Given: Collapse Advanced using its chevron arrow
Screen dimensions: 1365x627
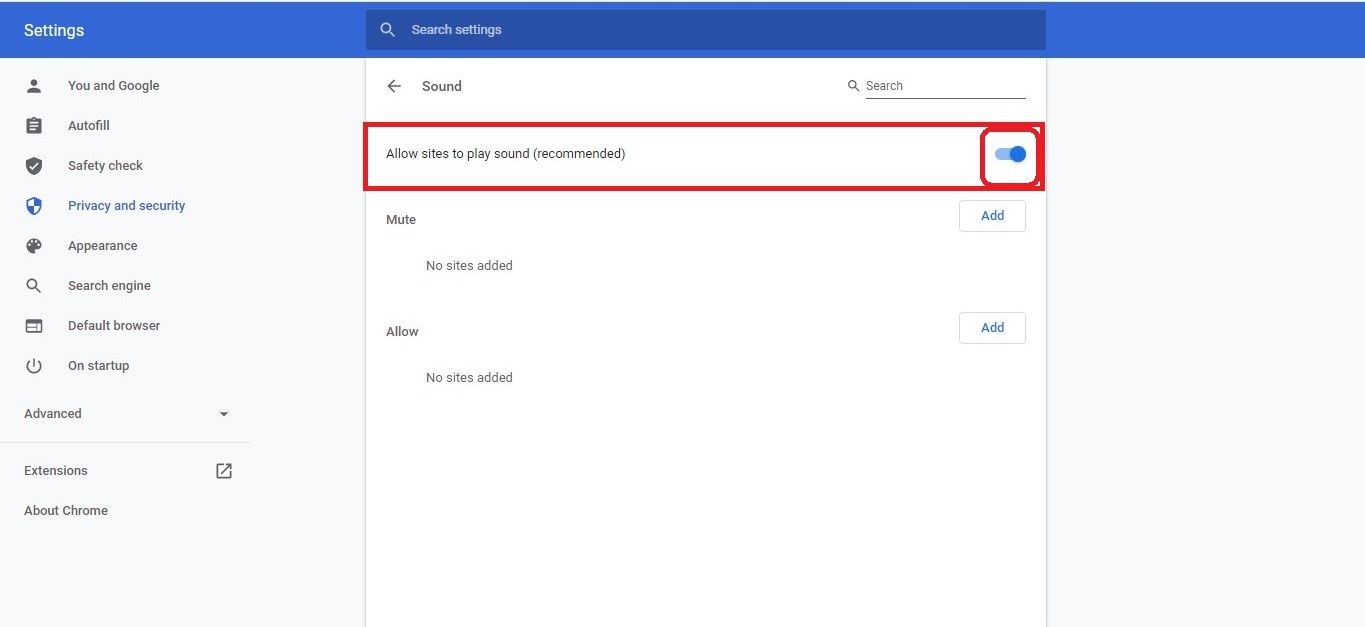Looking at the screenshot, I should tap(223, 413).
